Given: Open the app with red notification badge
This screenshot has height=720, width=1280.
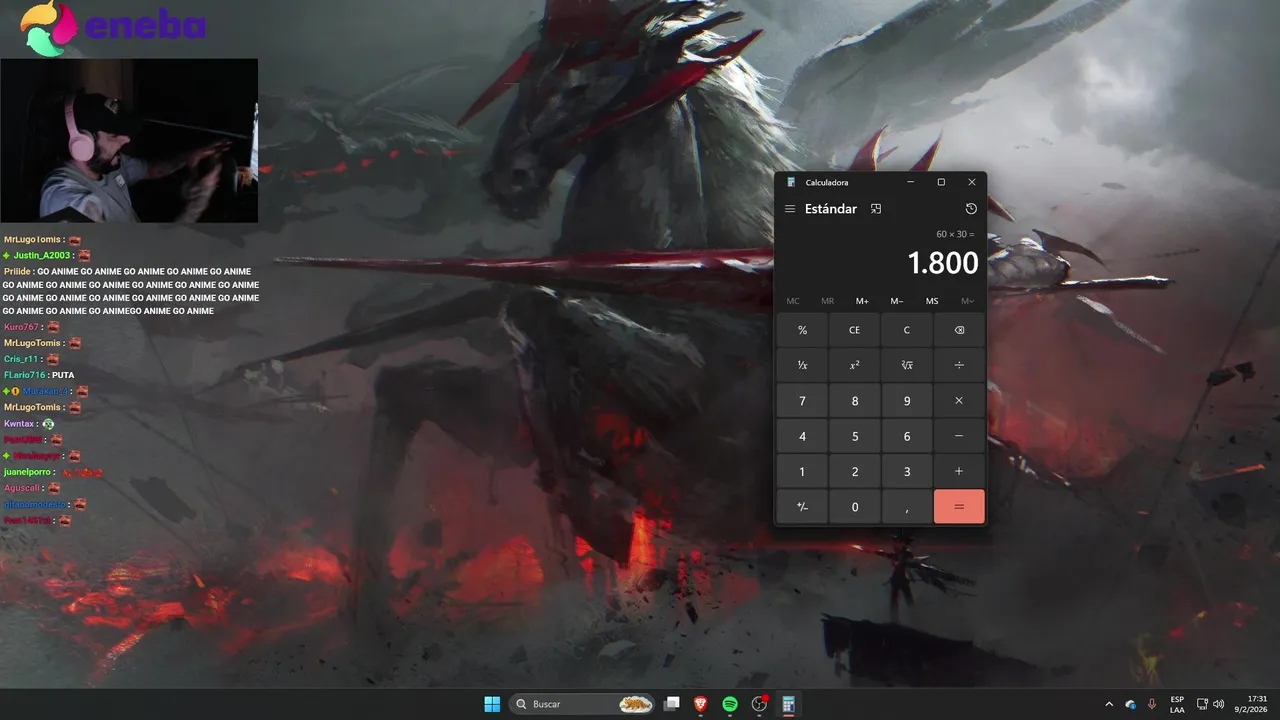Looking at the screenshot, I should [x=759, y=704].
